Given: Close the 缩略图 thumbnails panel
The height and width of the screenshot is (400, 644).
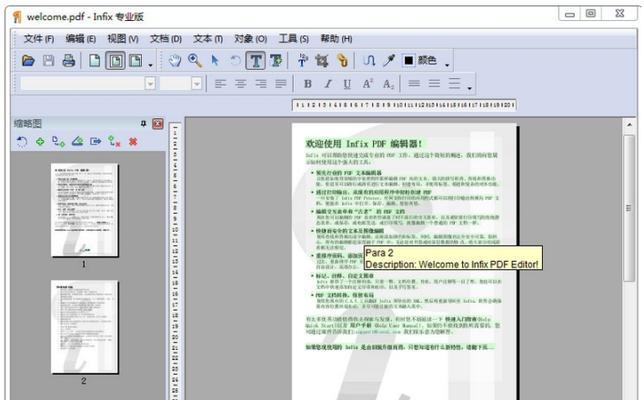Looking at the screenshot, I should (x=158, y=124).
